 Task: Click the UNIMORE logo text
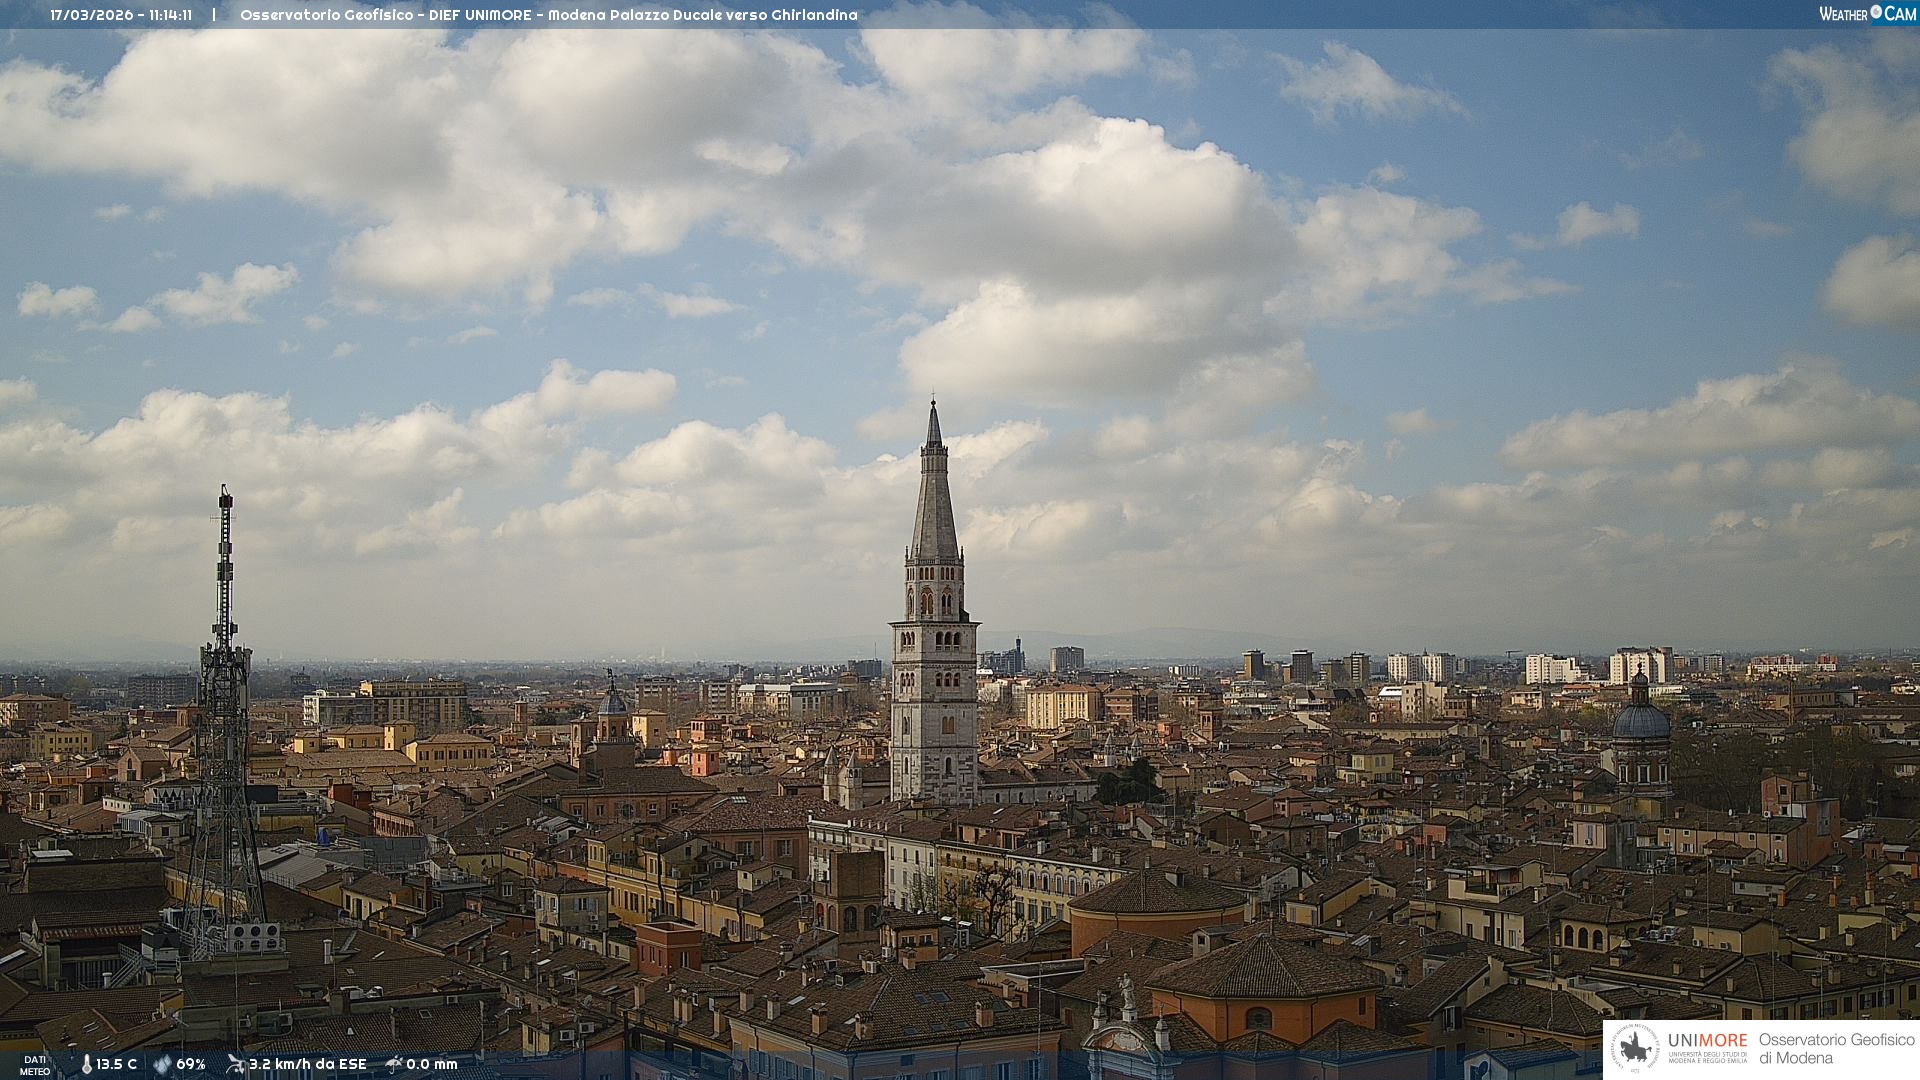click(1707, 1041)
